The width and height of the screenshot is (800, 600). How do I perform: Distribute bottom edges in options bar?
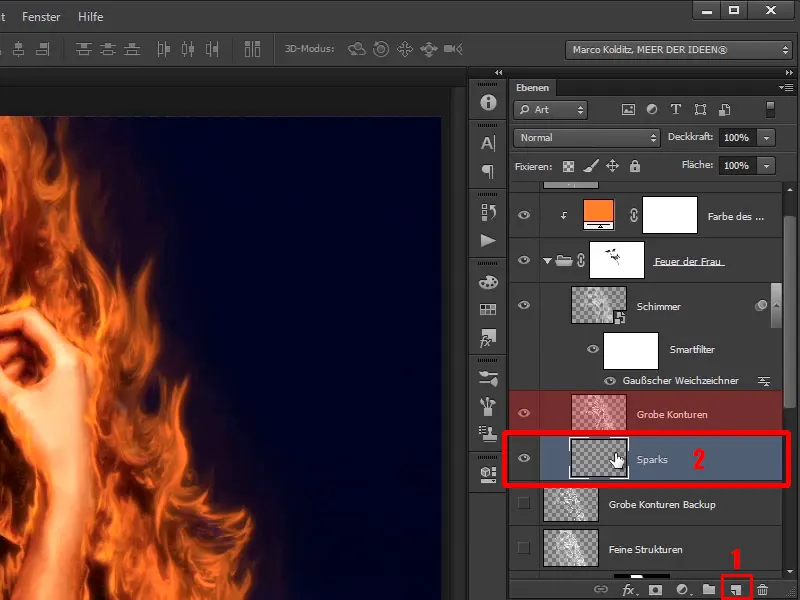tap(132, 49)
